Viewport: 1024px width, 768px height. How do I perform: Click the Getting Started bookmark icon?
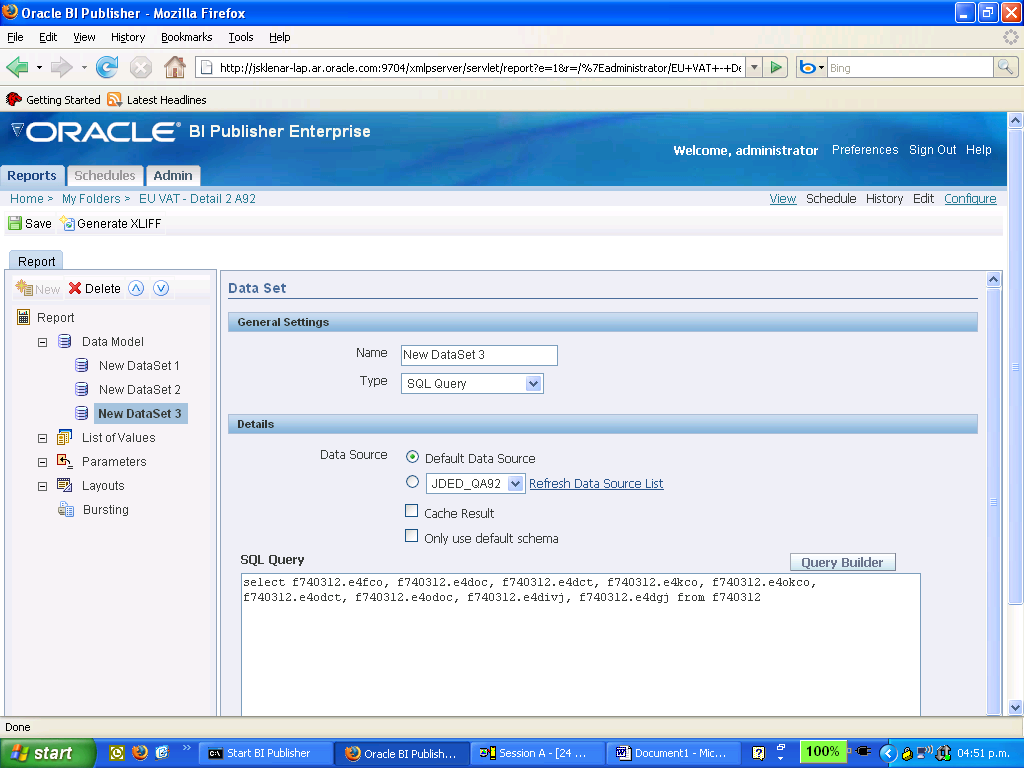click(x=14, y=99)
